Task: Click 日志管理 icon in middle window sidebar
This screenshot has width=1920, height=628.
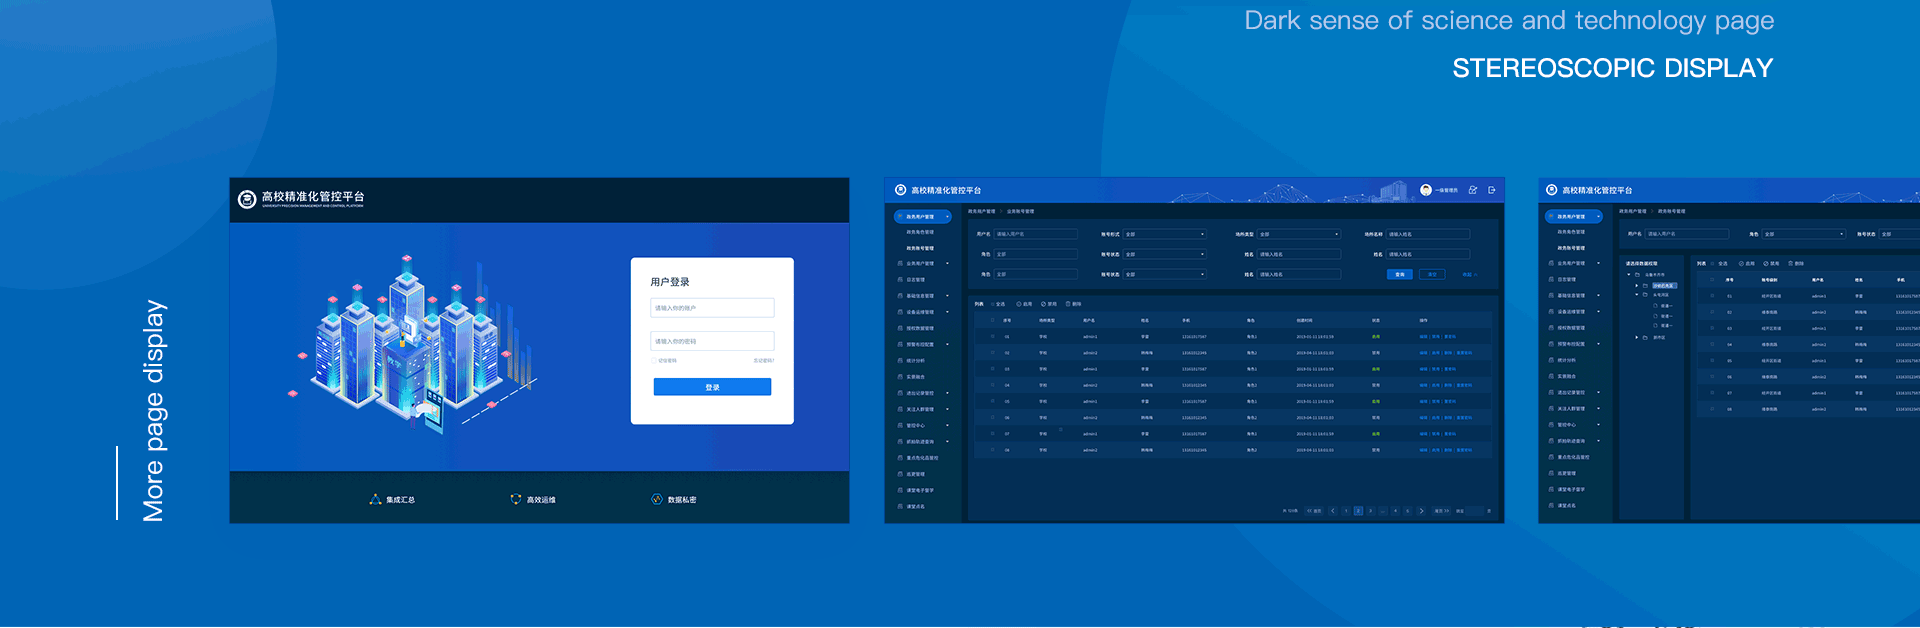Action: point(900,280)
